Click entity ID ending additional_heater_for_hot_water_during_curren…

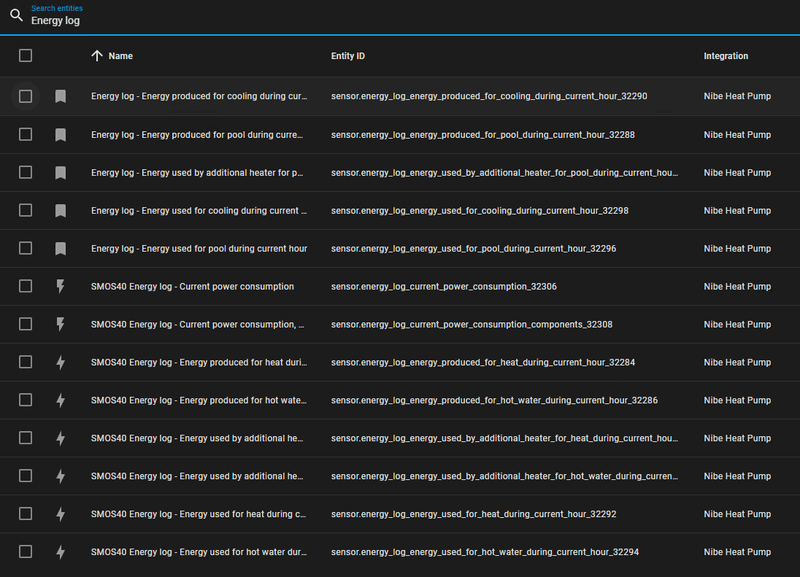click(505, 476)
